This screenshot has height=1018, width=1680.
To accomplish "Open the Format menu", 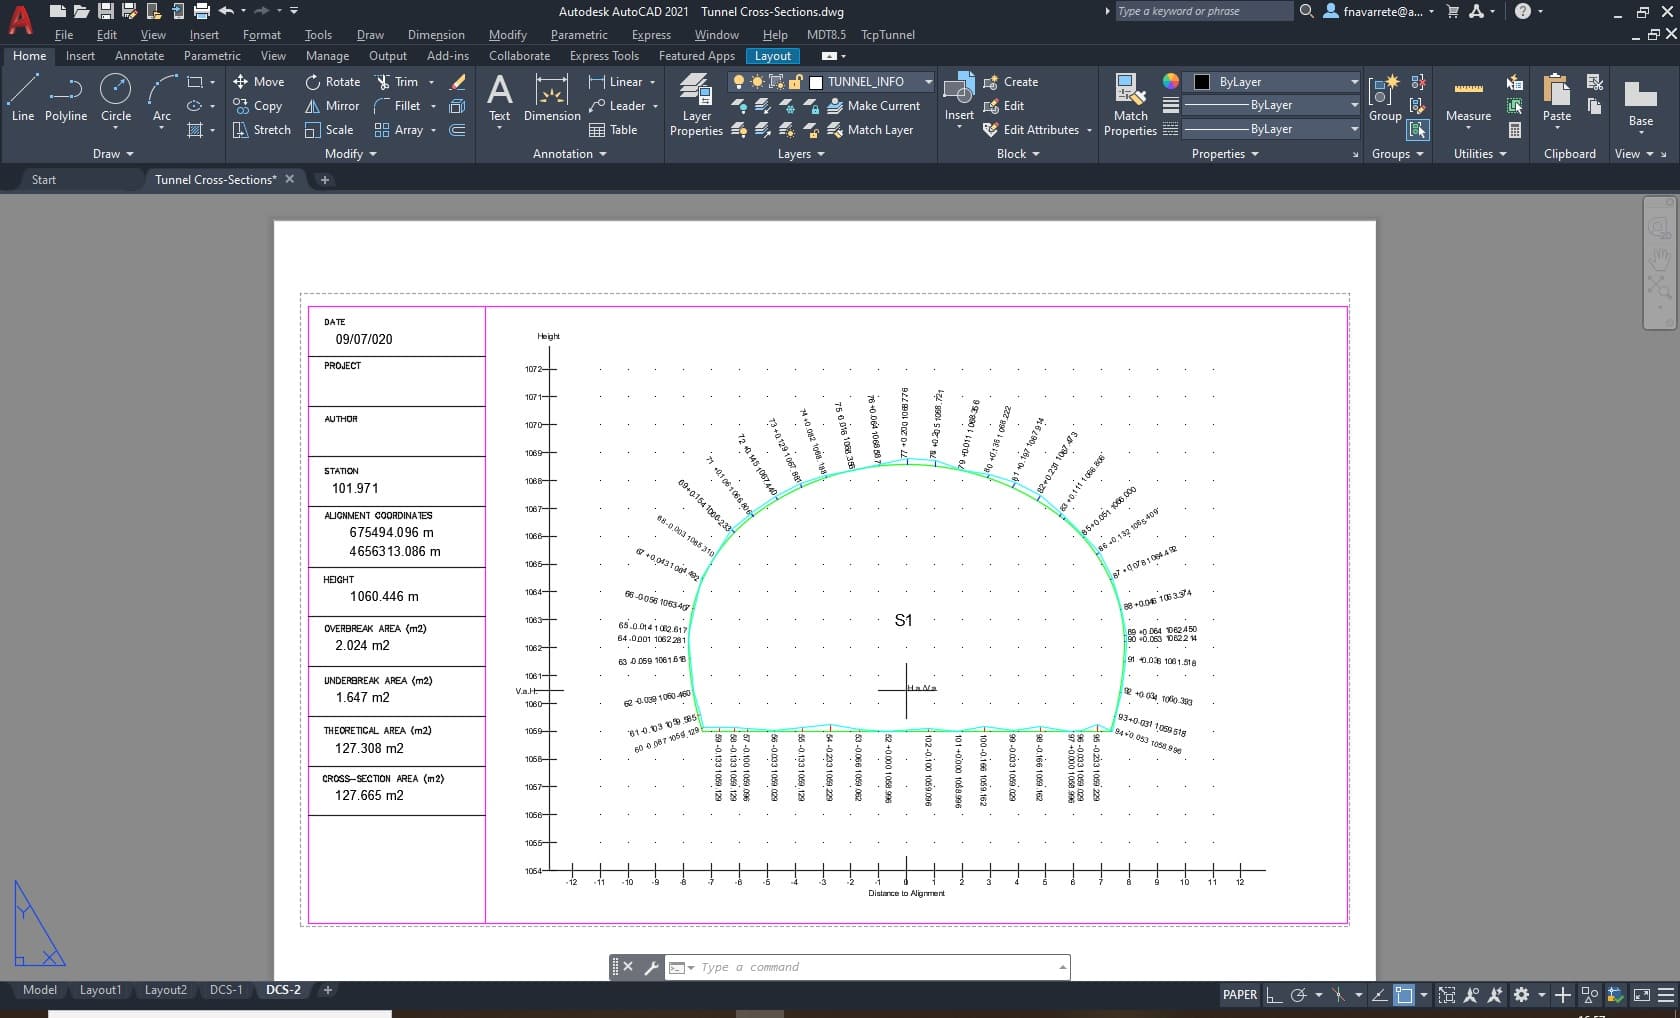I will pyautogui.click(x=261, y=34).
